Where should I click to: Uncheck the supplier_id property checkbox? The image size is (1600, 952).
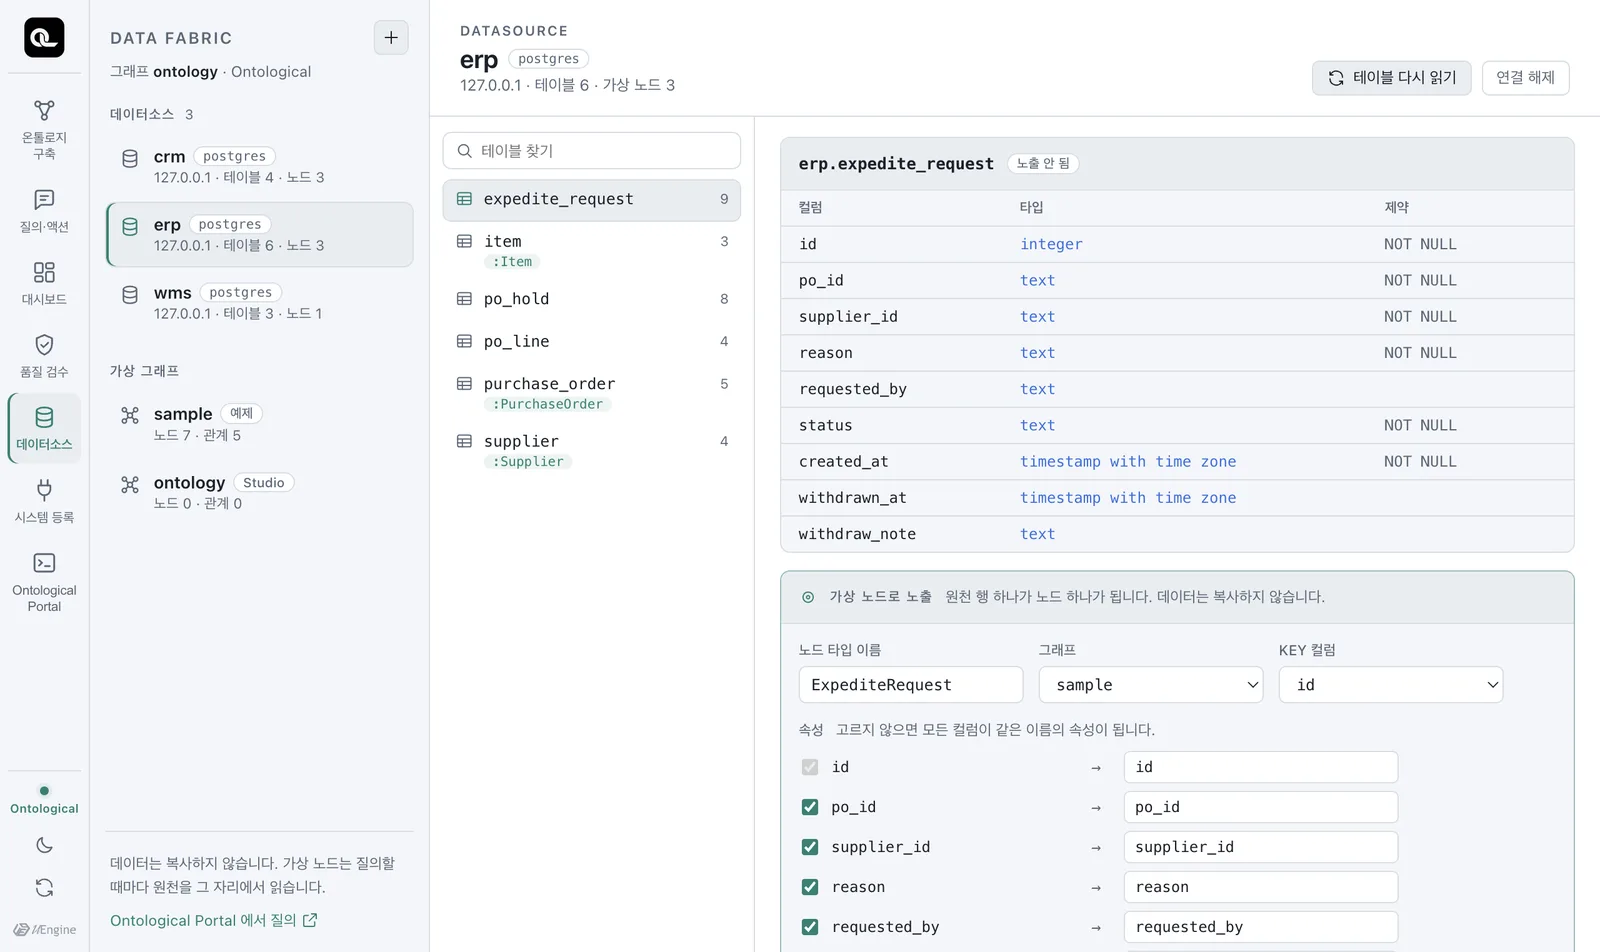point(810,847)
